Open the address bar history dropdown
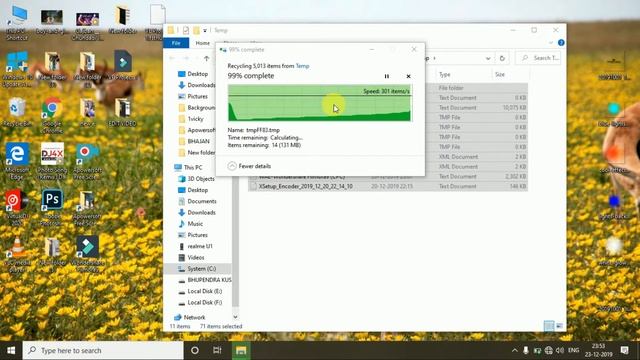Screen dimensions: 640x360 (x=488, y=58)
